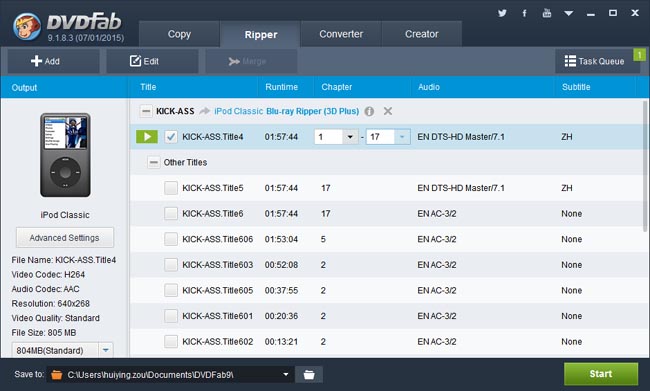
Task: Click the File Name: KICK-ASS.Title4 text
Action: click(63, 260)
